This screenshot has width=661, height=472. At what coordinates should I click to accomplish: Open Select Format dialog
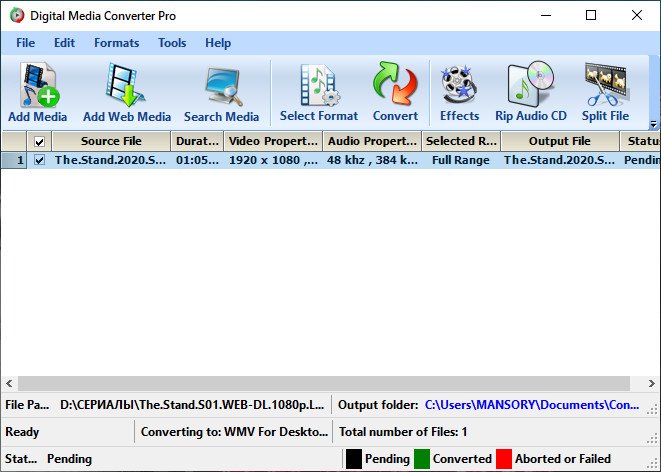coord(319,92)
